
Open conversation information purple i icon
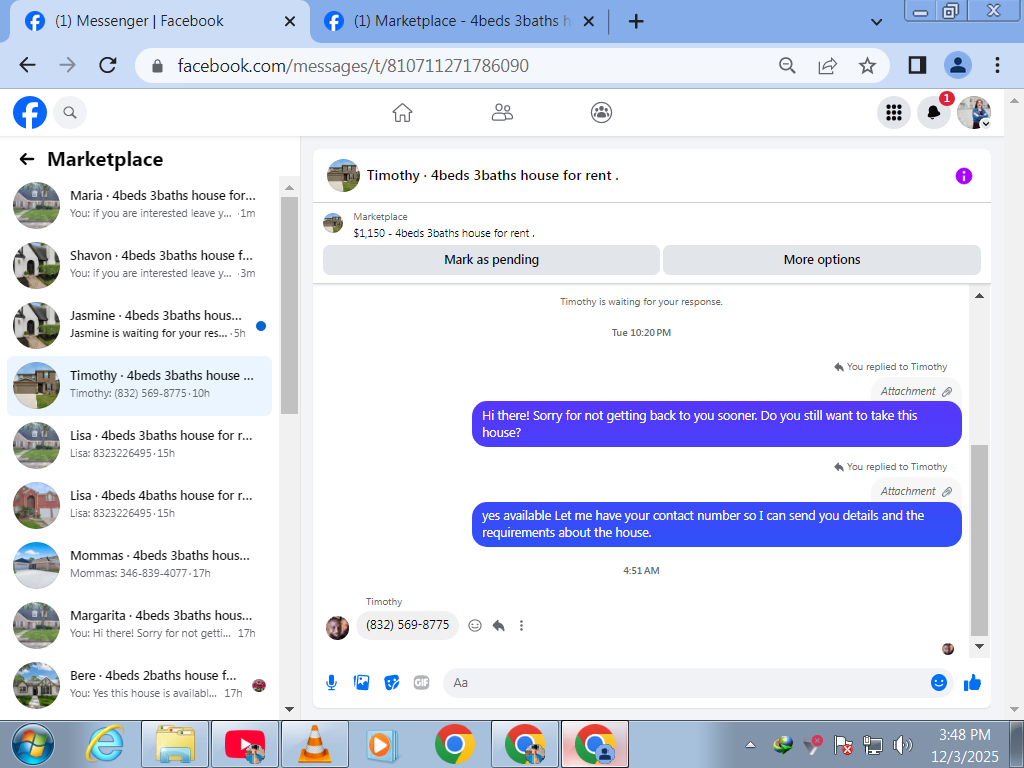point(963,176)
